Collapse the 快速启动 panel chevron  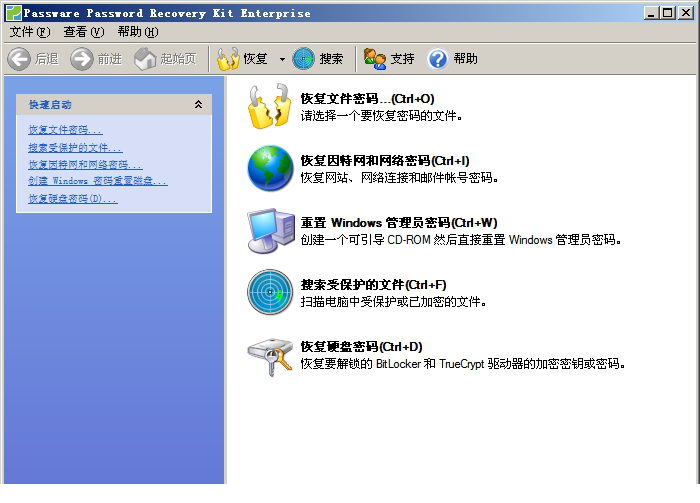(198, 104)
